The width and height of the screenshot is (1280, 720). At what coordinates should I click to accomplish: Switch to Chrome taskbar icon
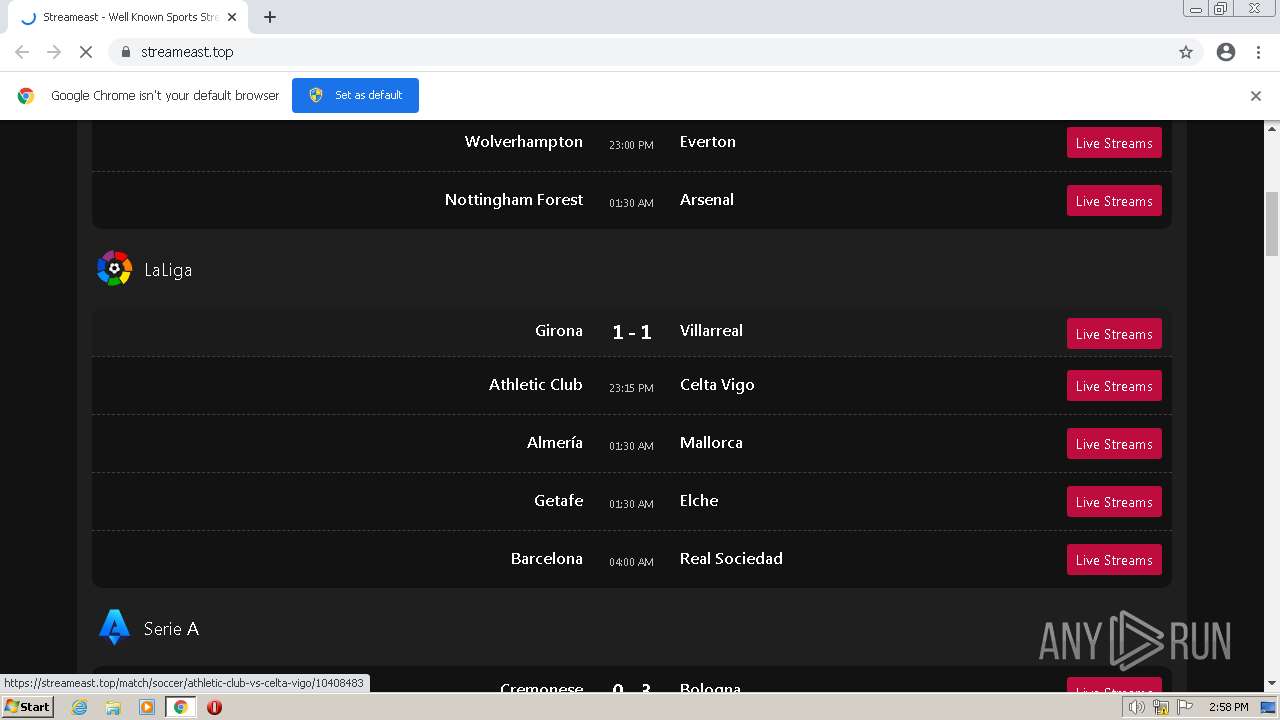coord(181,707)
